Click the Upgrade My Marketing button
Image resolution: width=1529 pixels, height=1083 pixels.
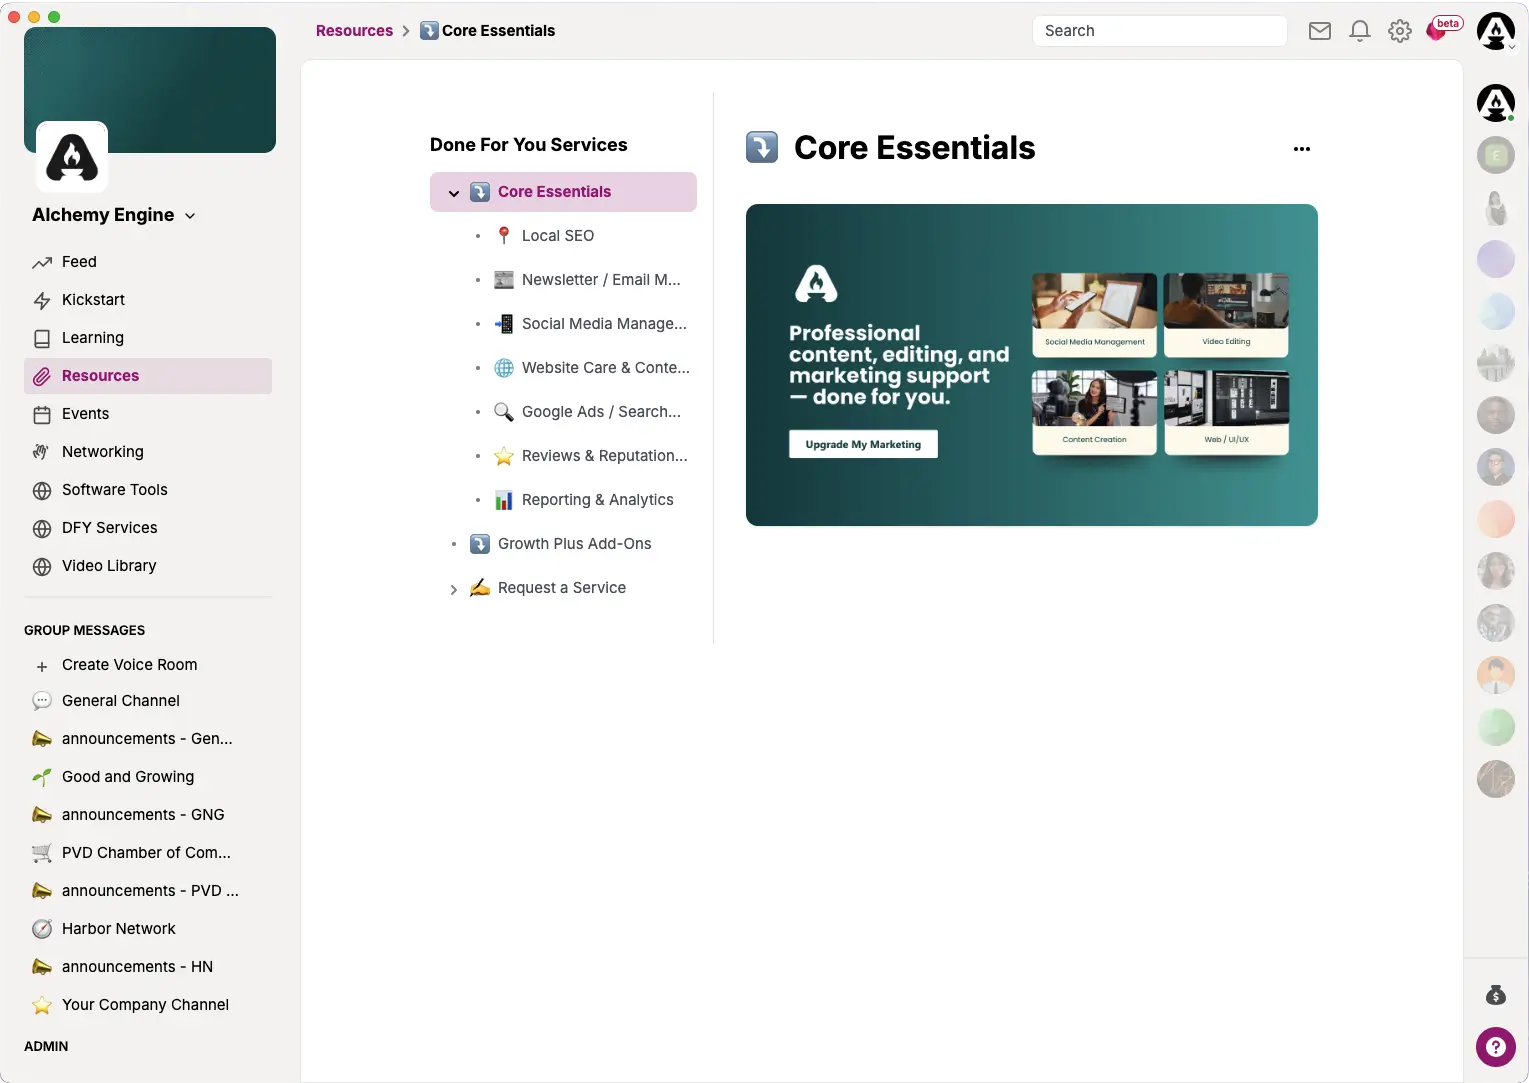click(x=863, y=444)
